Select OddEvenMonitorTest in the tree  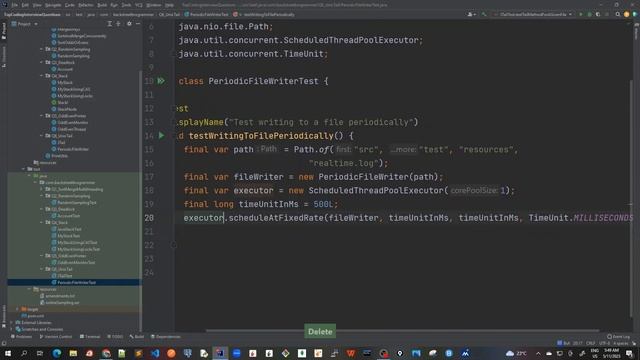click(73, 262)
